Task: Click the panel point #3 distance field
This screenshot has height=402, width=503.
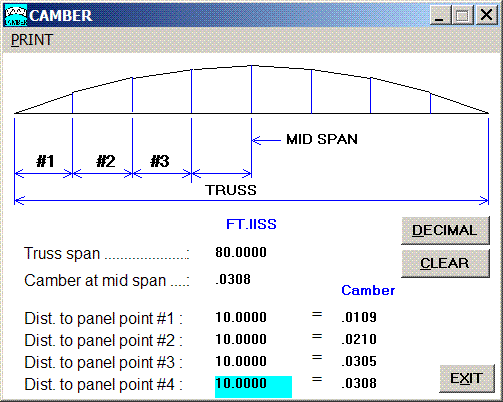Action: (241, 361)
